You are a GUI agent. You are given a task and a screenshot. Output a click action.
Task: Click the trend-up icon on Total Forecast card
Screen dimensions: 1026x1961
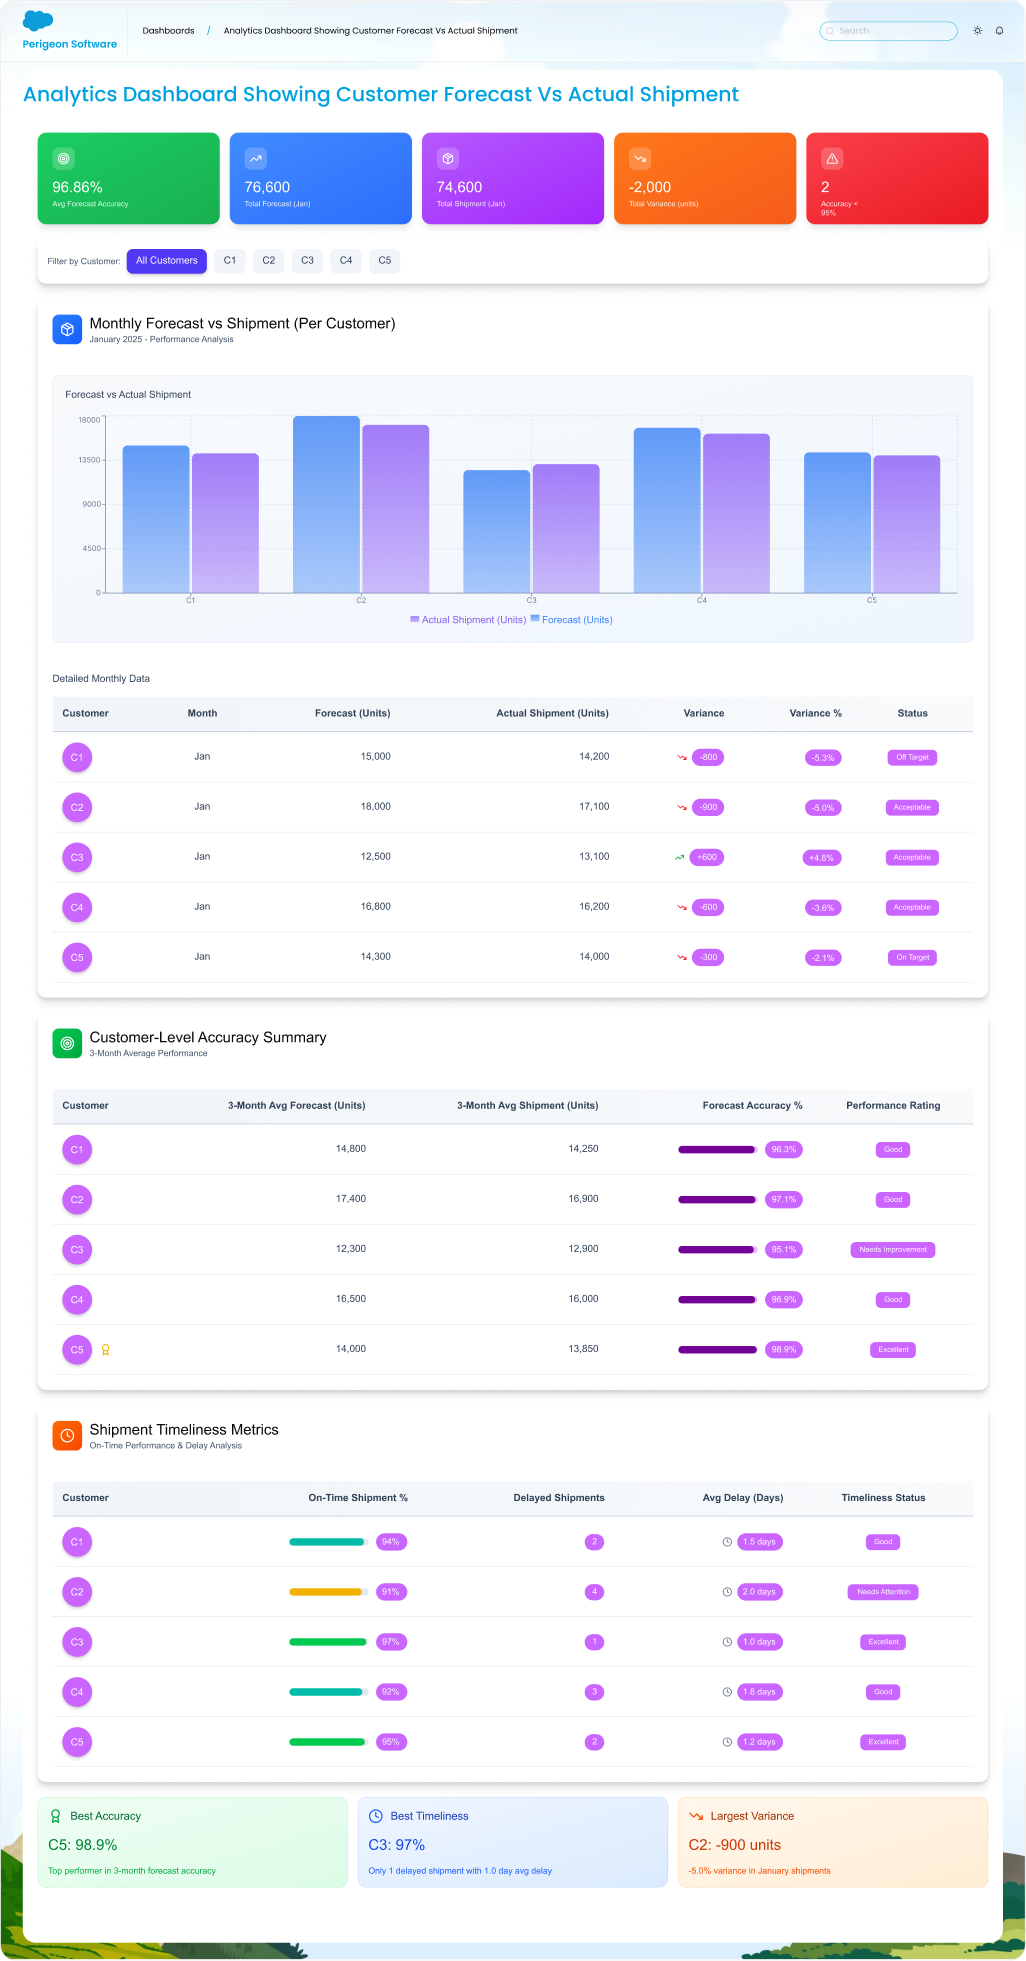256,158
